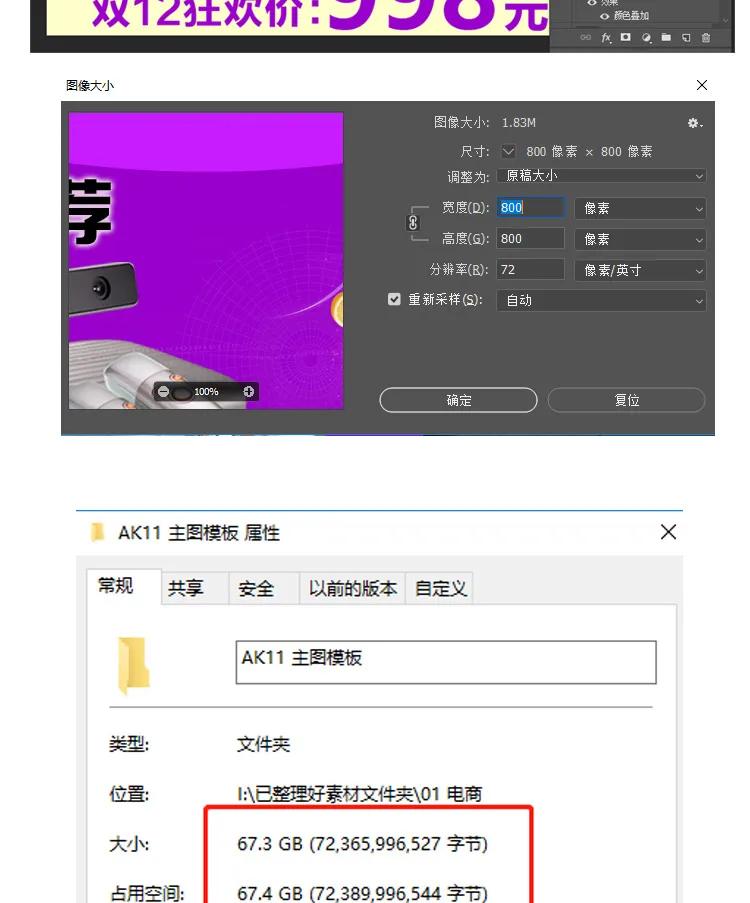750x903 pixels.
Task: Open the fx layer style menu
Action: [x=606, y=37]
